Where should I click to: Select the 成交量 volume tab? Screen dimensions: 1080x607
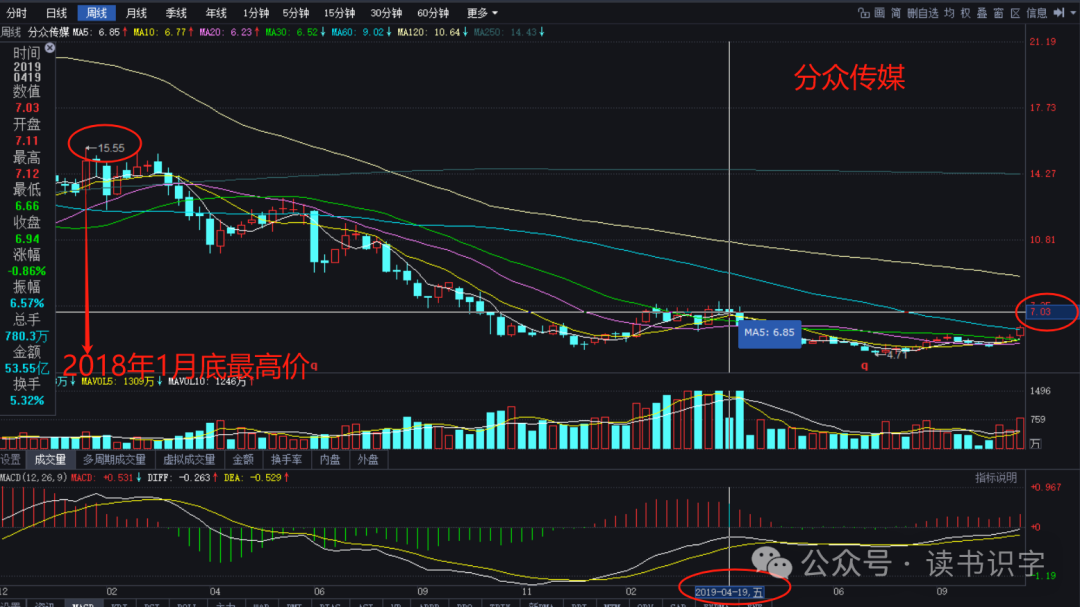point(50,460)
